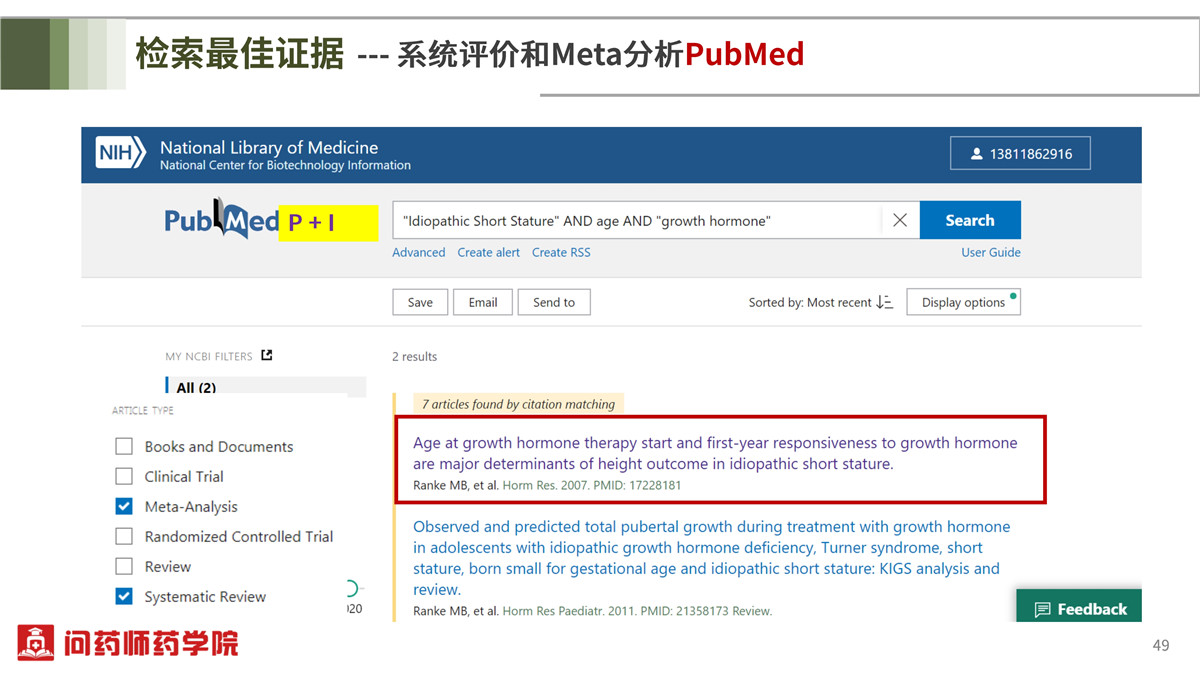Select the All (2) filter
This screenshot has width=1200, height=675.
[265, 387]
